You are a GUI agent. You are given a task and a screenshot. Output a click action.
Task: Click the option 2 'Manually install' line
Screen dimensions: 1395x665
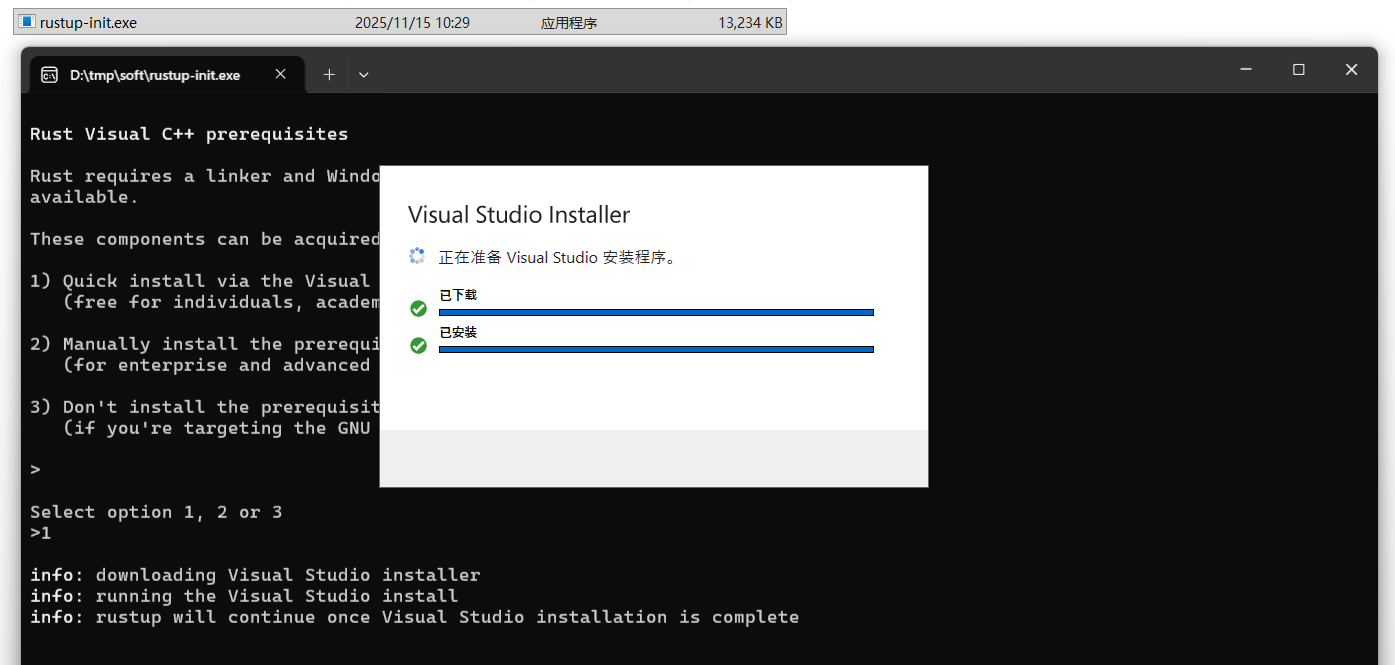coord(204,344)
